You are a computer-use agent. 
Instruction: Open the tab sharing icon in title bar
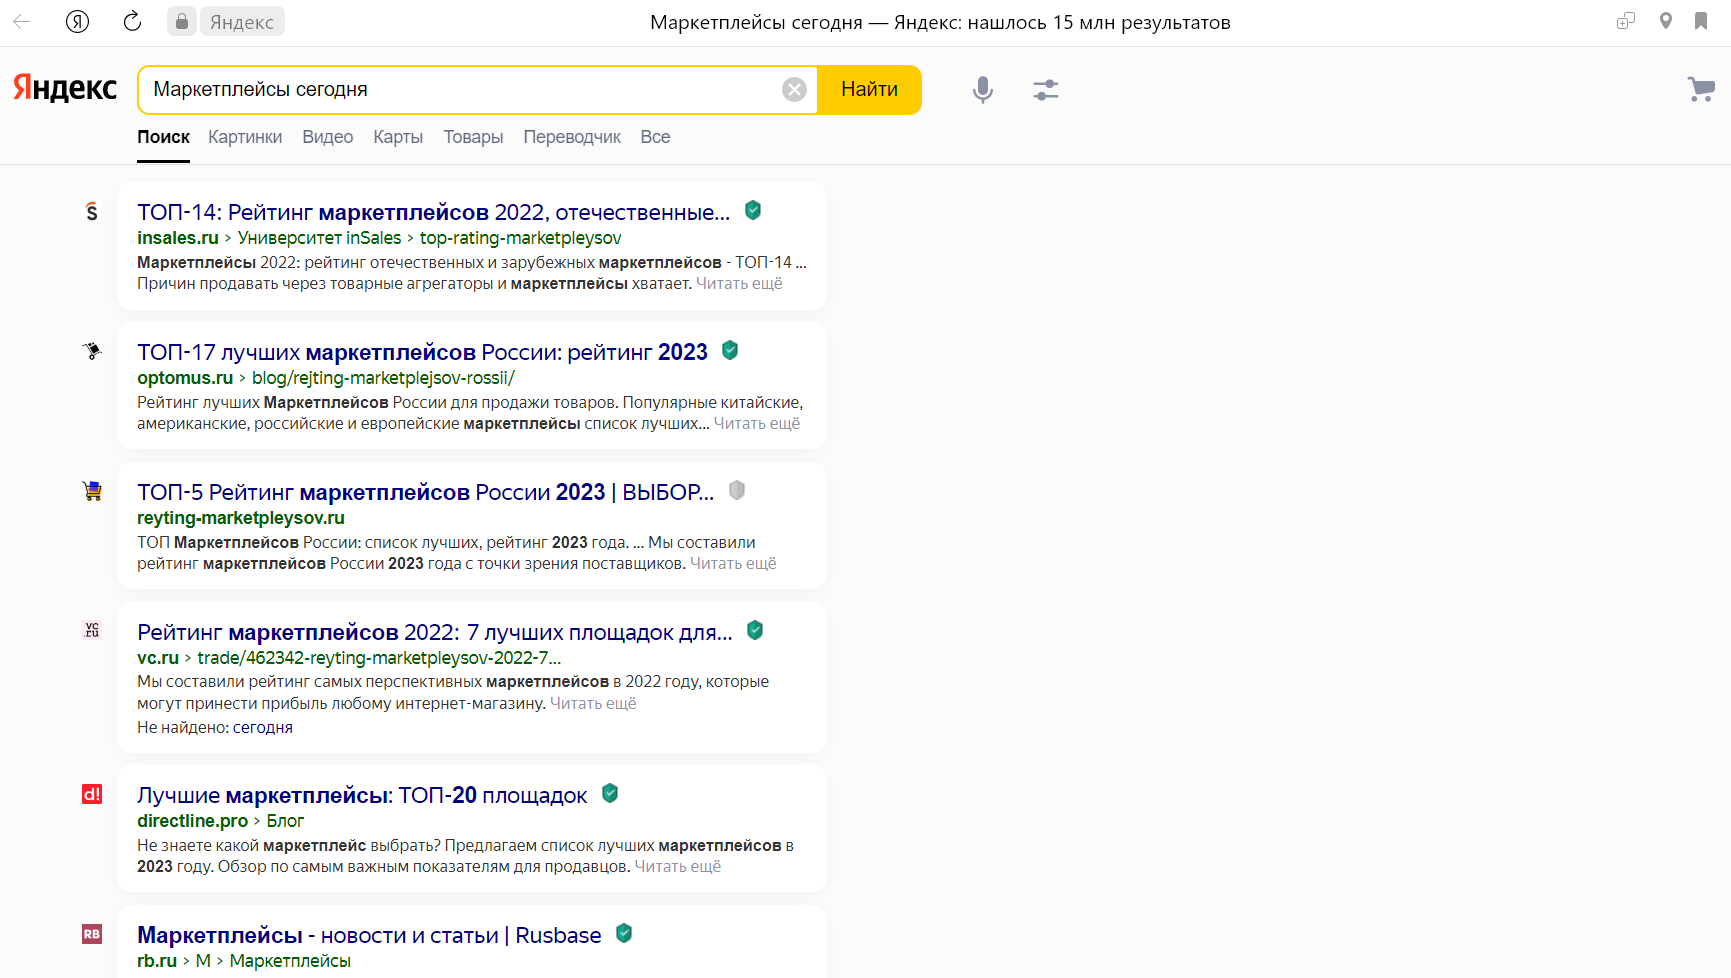click(1626, 21)
